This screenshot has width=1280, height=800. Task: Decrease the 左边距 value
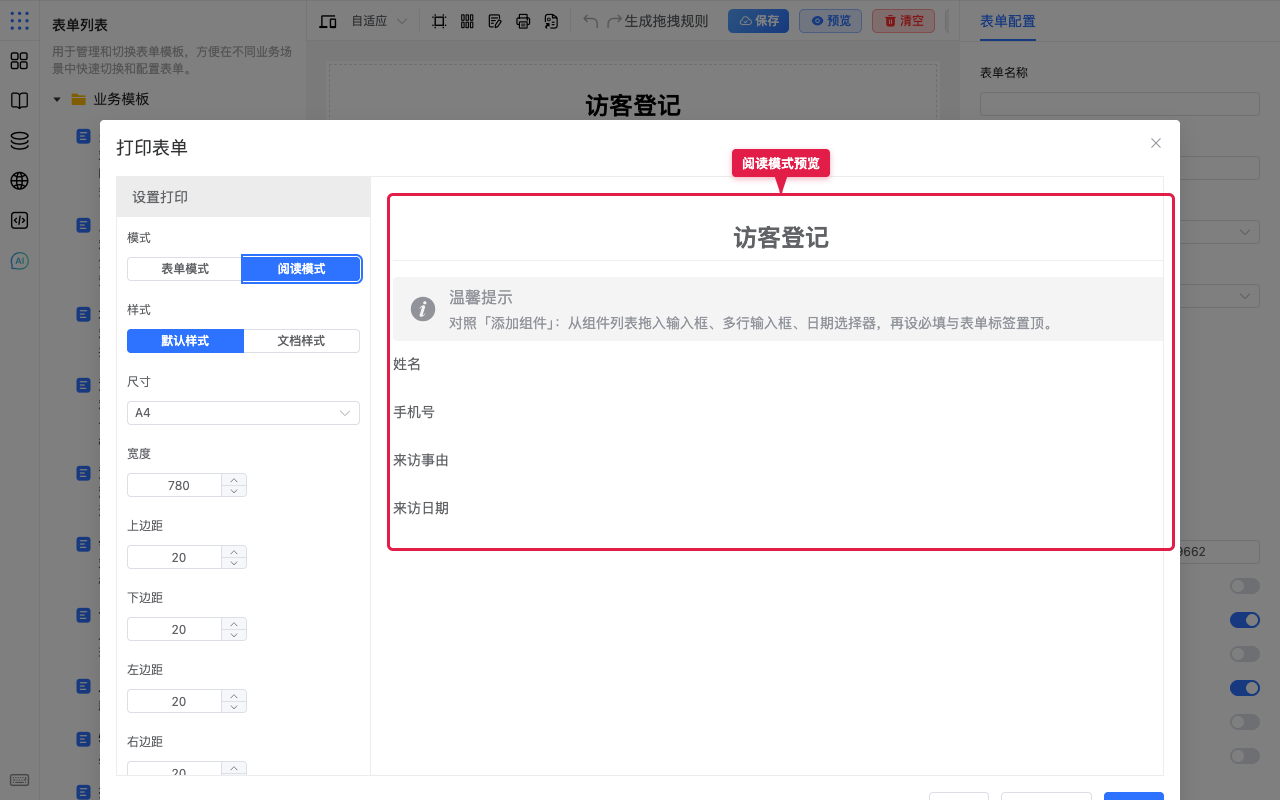[x=234, y=707]
